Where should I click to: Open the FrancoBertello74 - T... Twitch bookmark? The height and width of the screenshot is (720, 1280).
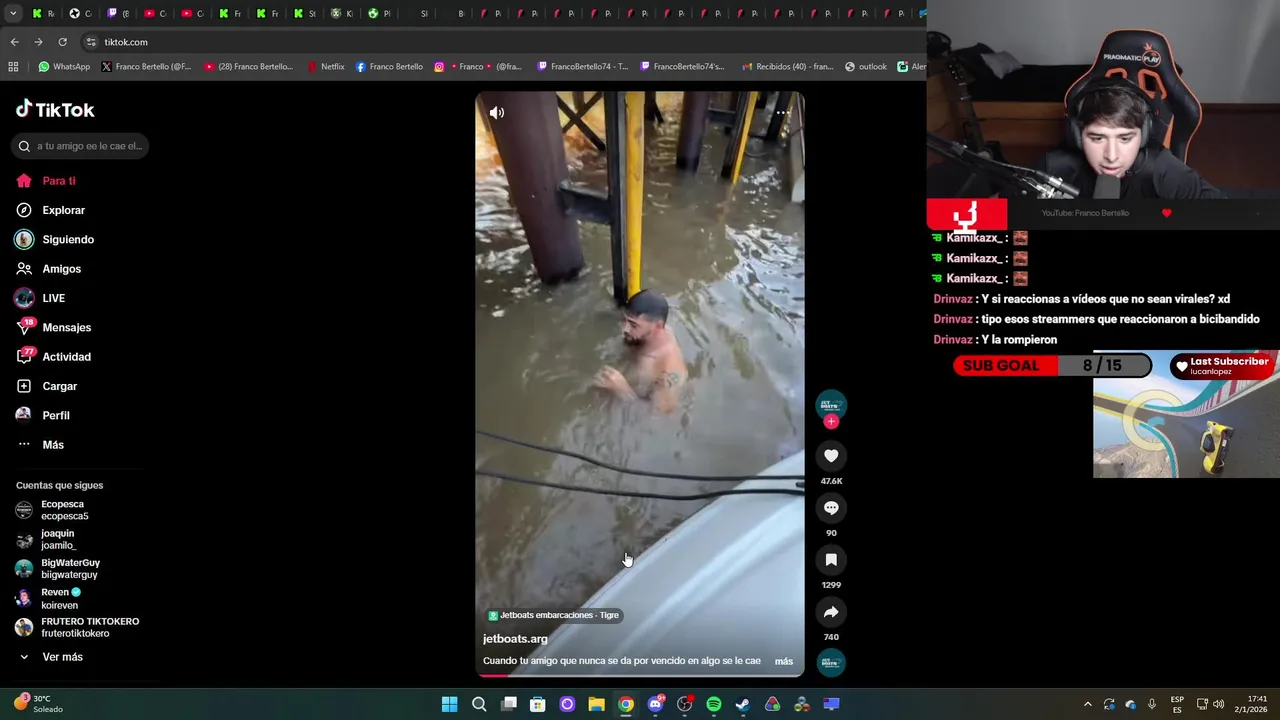tap(583, 67)
